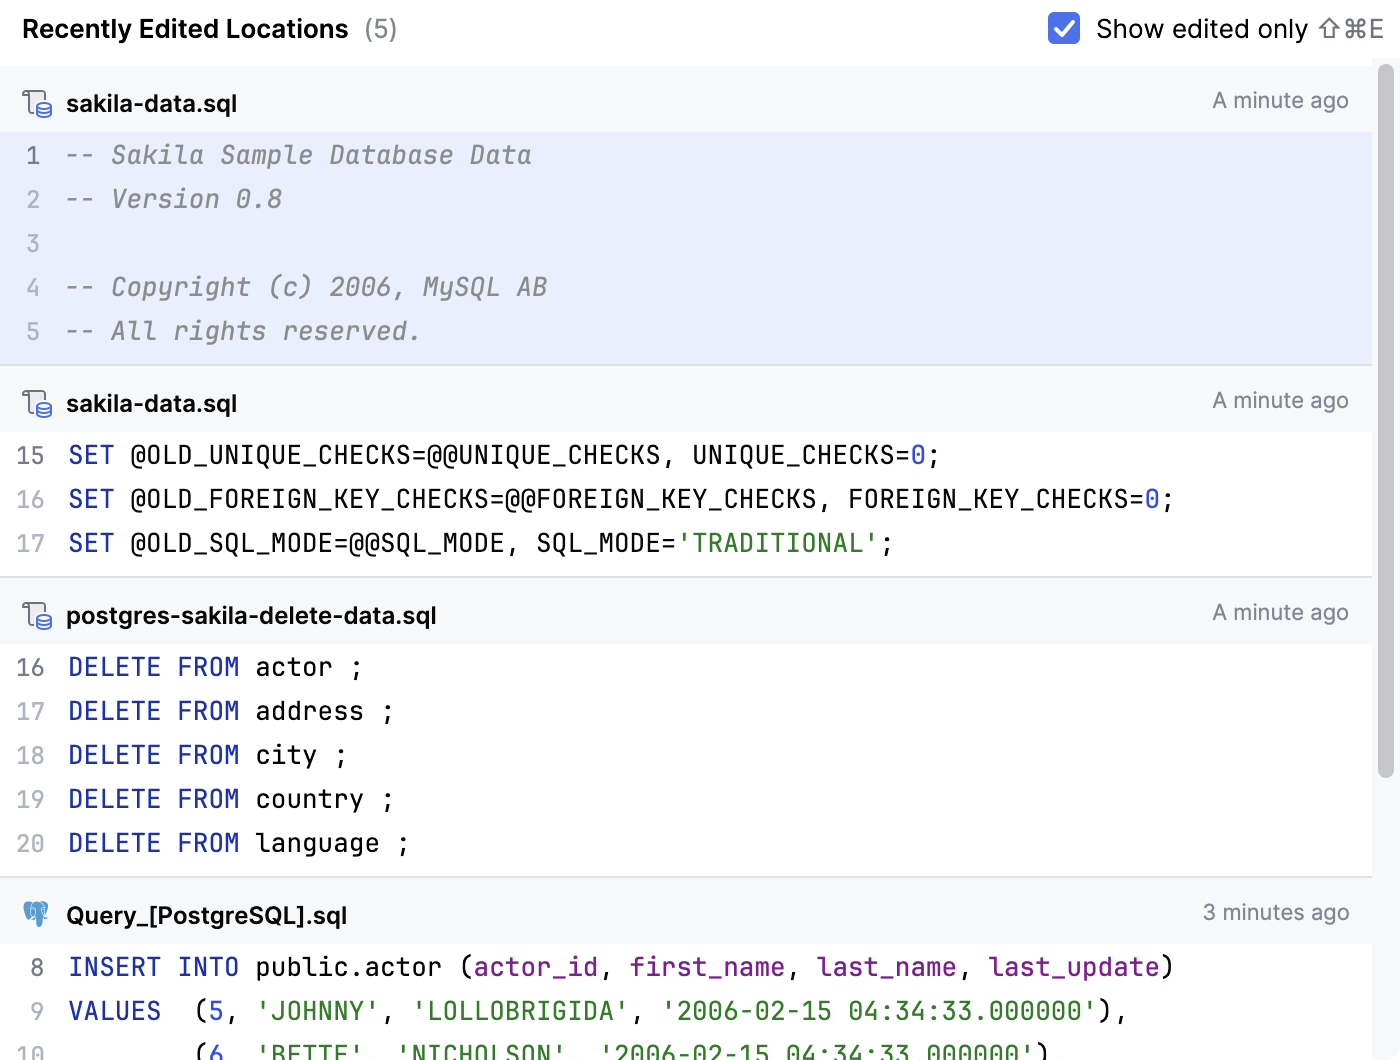This screenshot has height=1060, width=1400.
Task: Click the Recently Edited Locations title
Action: (x=185, y=29)
